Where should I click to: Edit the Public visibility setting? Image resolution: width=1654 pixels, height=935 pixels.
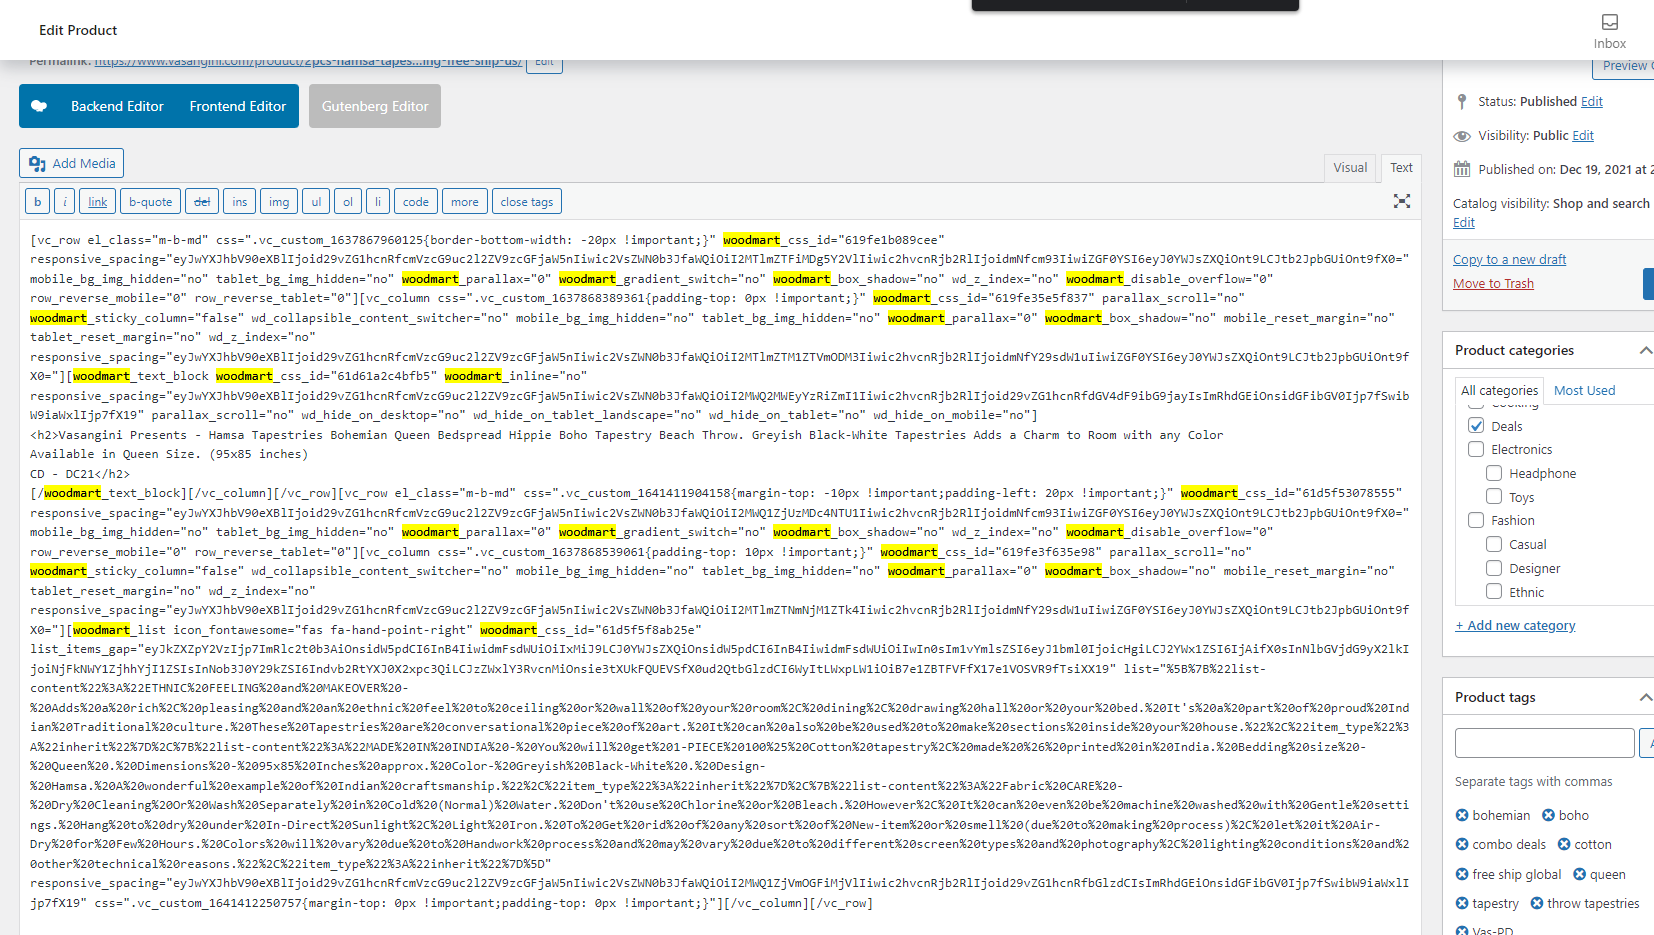click(x=1583, y=135)
